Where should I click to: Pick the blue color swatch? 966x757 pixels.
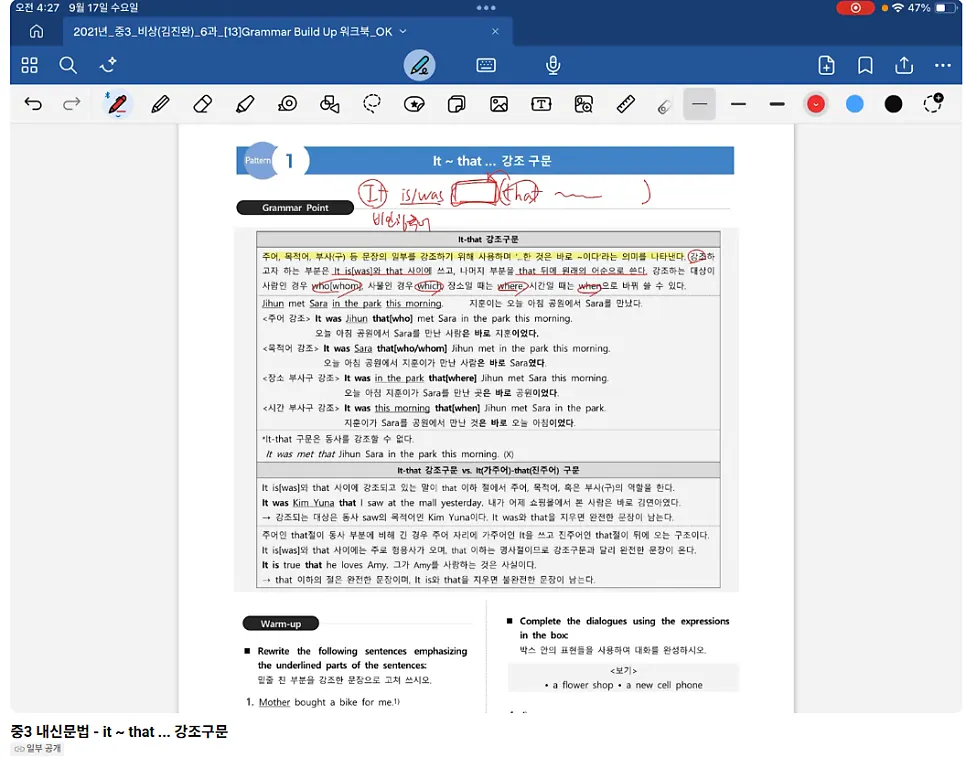click(854, 104)
